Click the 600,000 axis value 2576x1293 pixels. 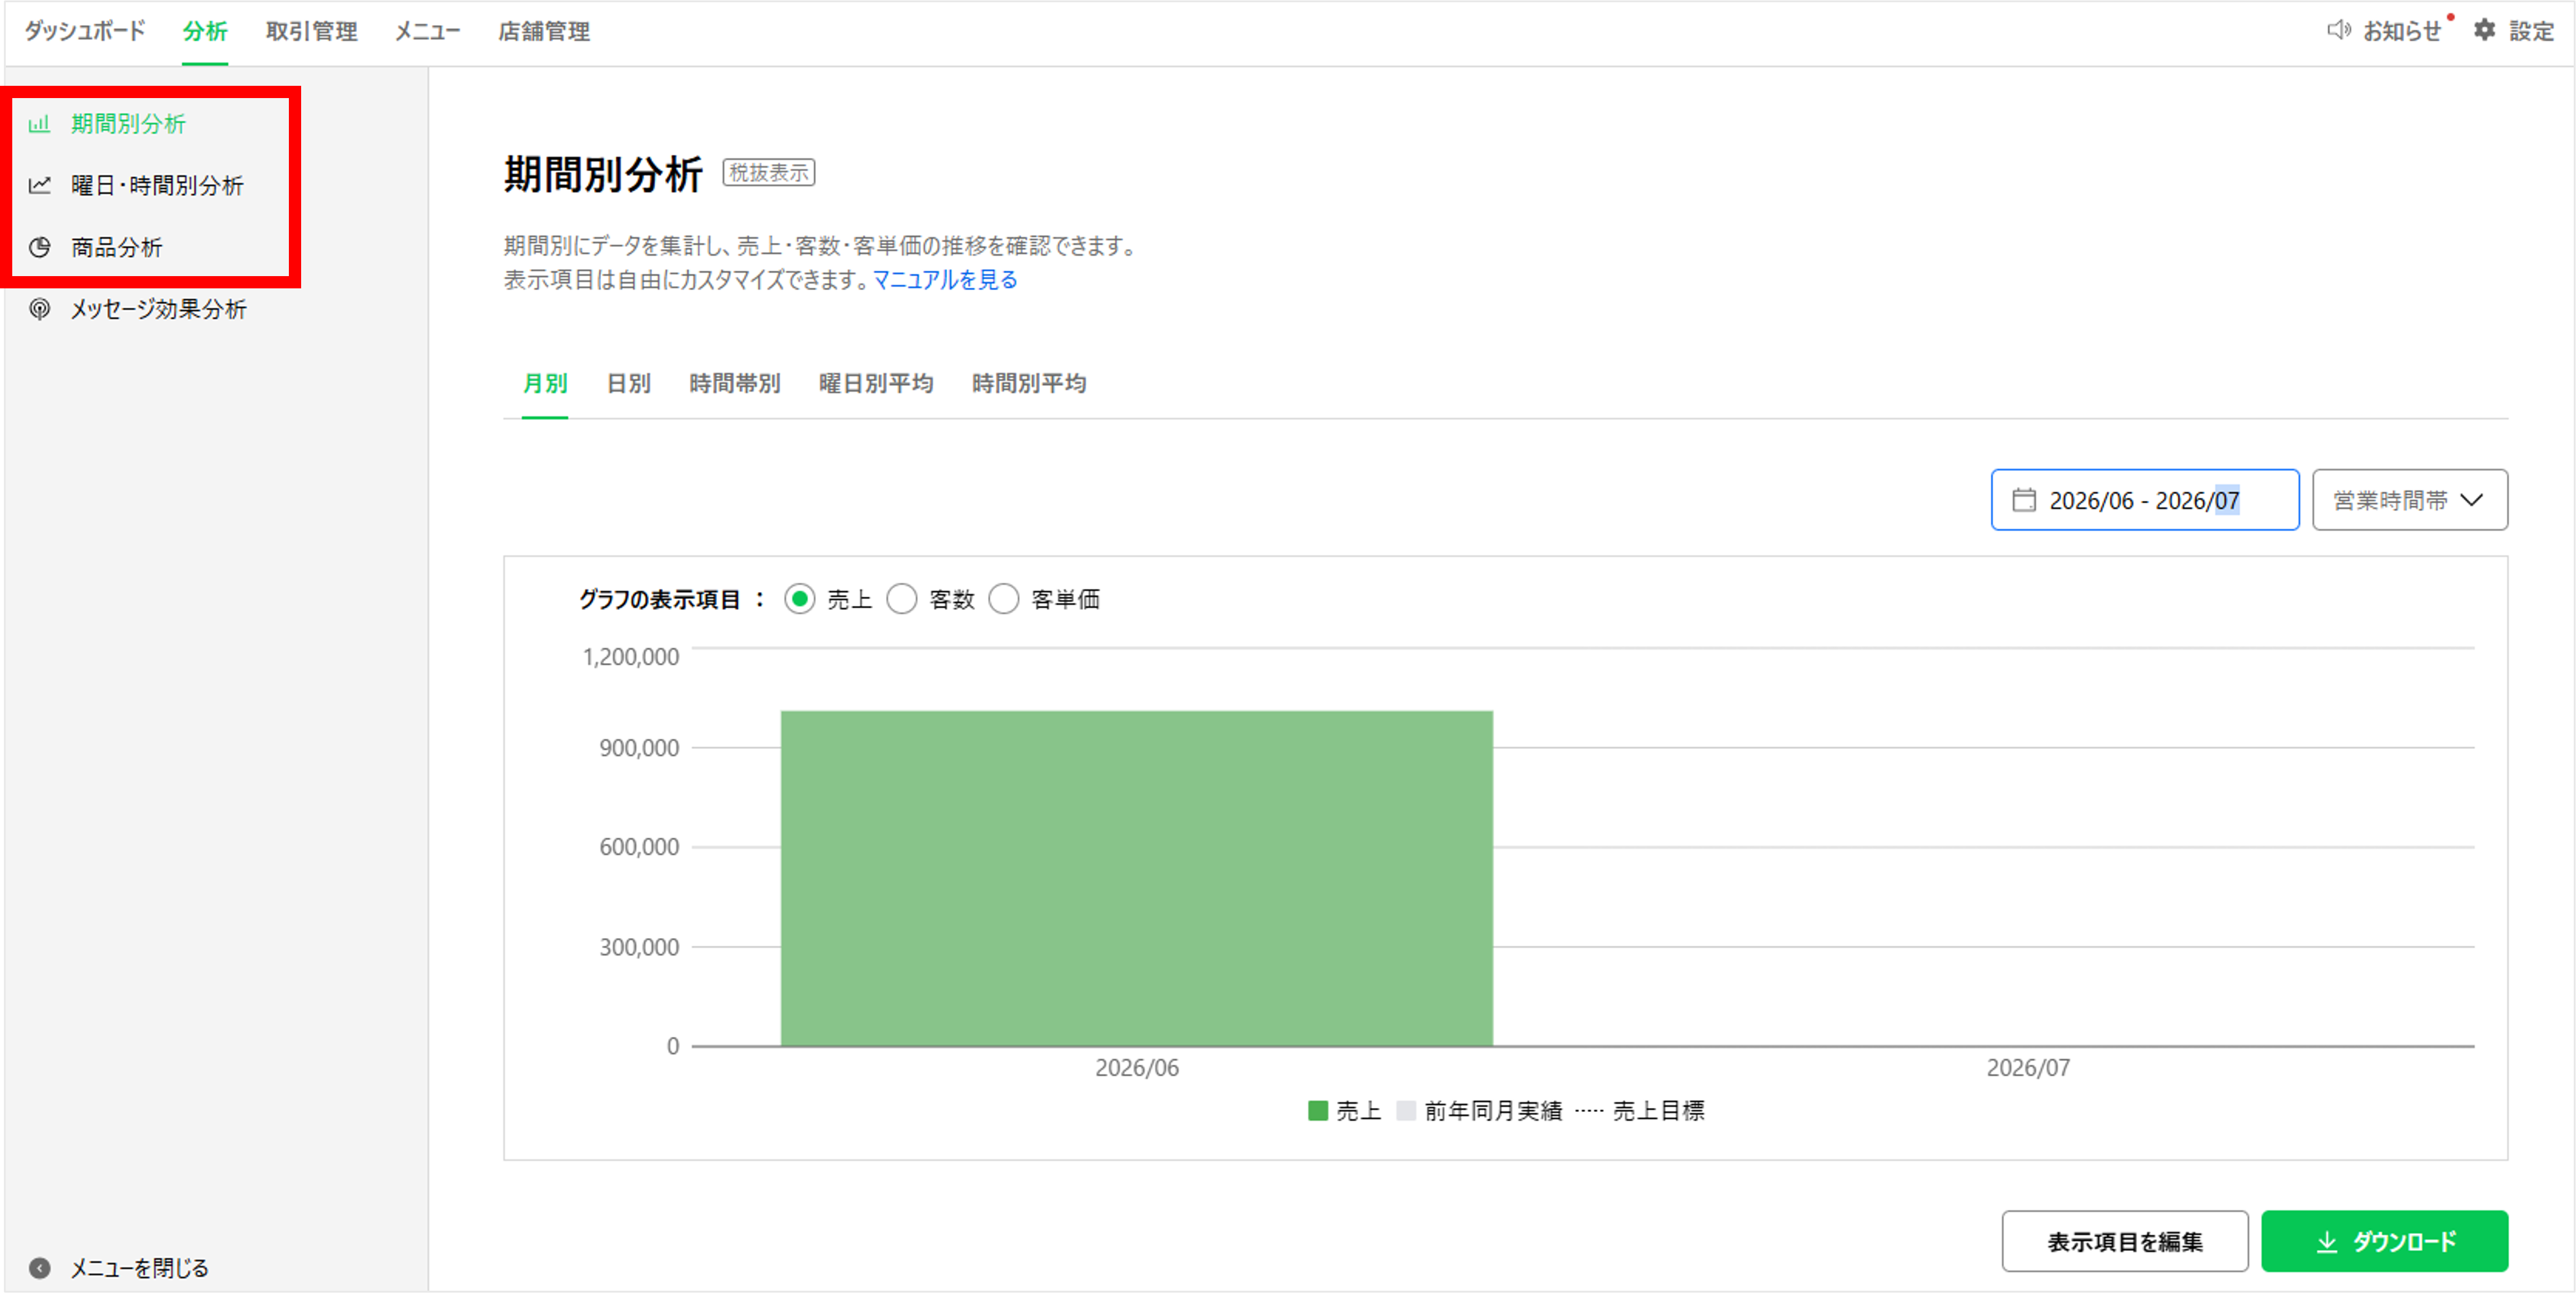point(638,846)
